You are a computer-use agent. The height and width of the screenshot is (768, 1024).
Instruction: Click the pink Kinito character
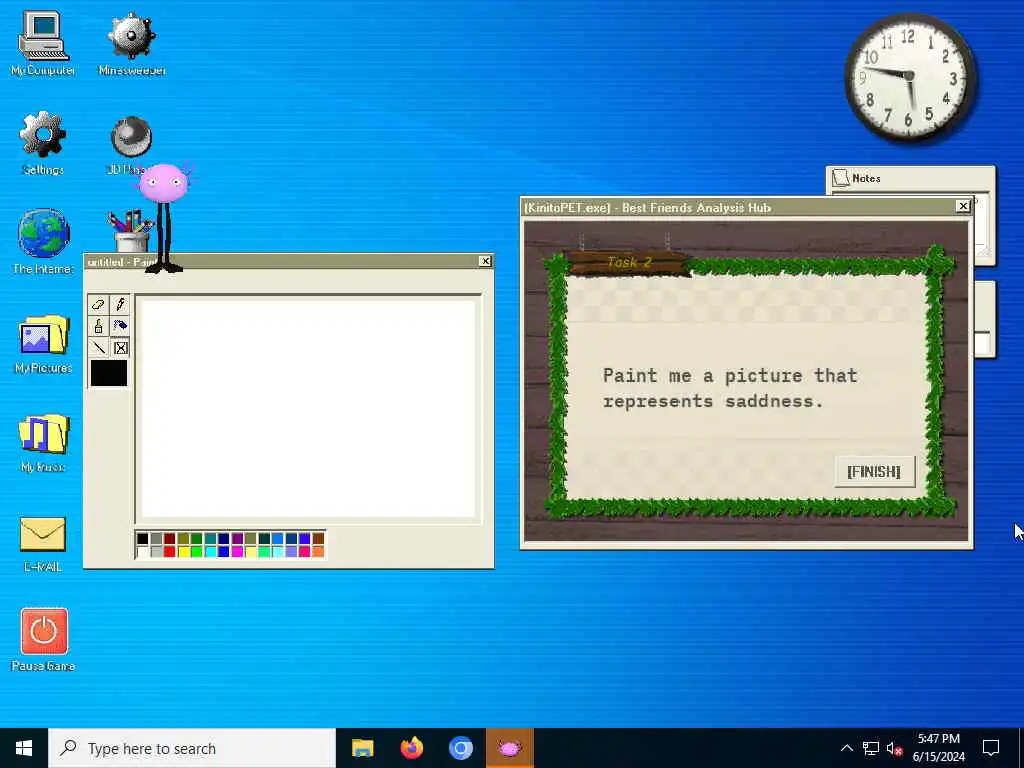tap(163, 217)
